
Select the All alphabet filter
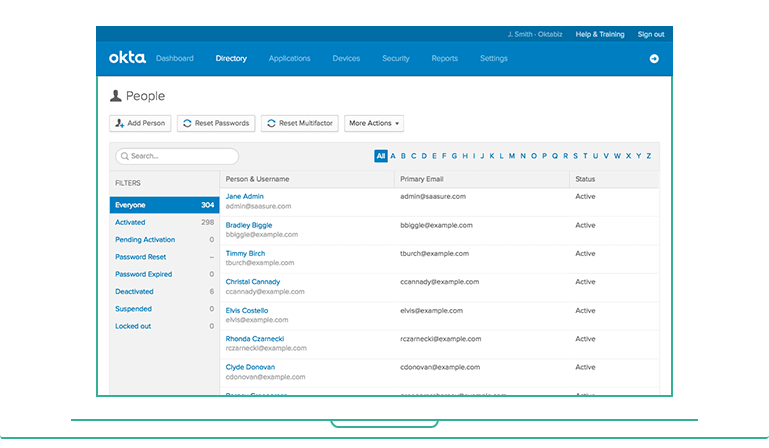point(381,156)
